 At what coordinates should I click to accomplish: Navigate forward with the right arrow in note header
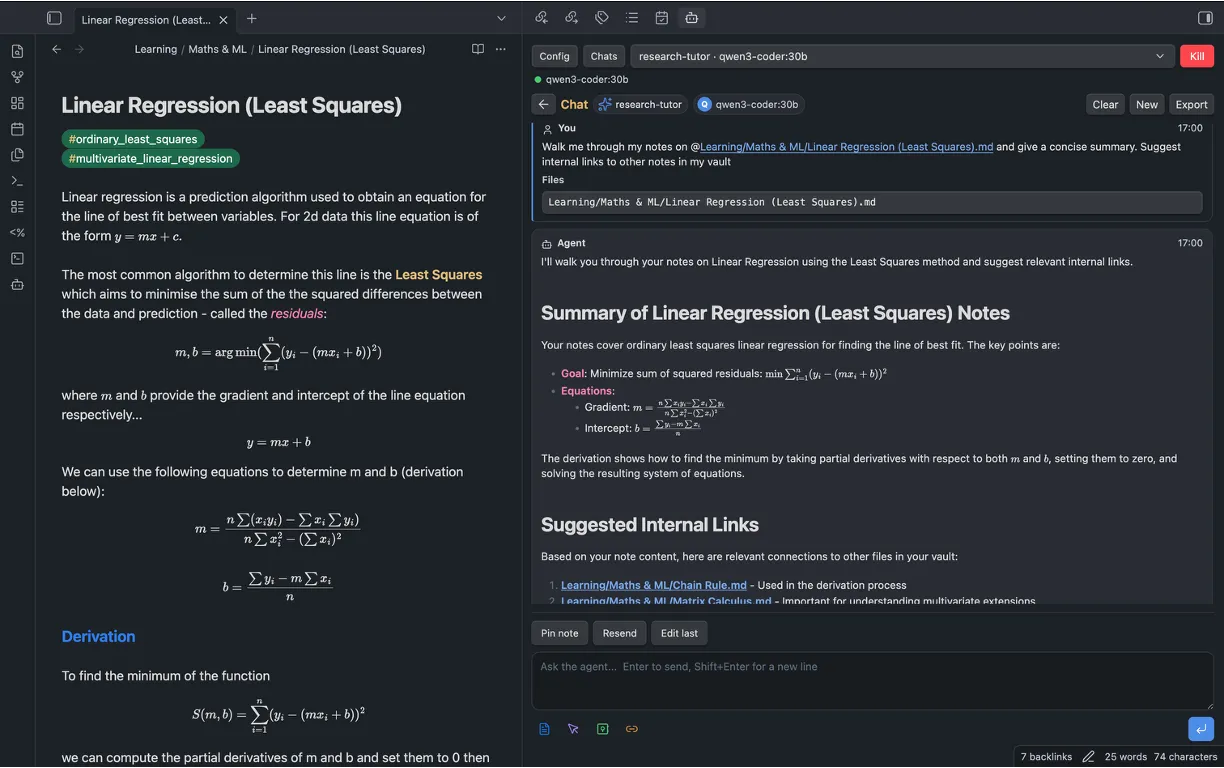(80, 49)
